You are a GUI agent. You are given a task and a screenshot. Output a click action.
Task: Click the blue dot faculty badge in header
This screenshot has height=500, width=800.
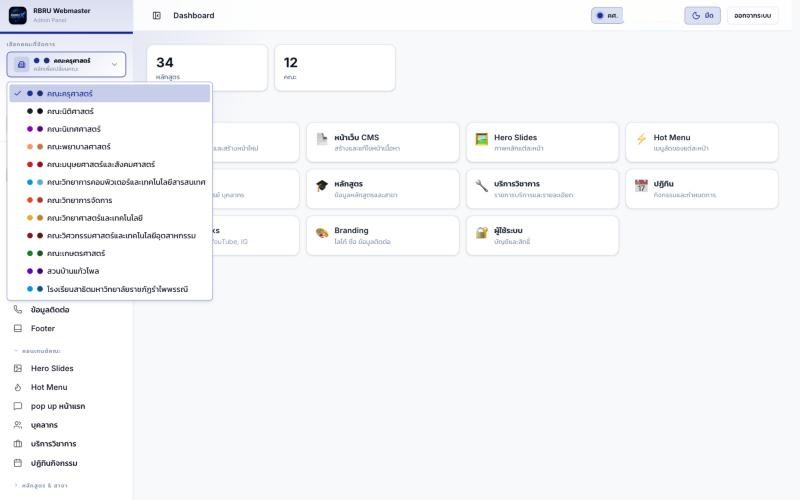pyautogui.click(x=607, y=16)
